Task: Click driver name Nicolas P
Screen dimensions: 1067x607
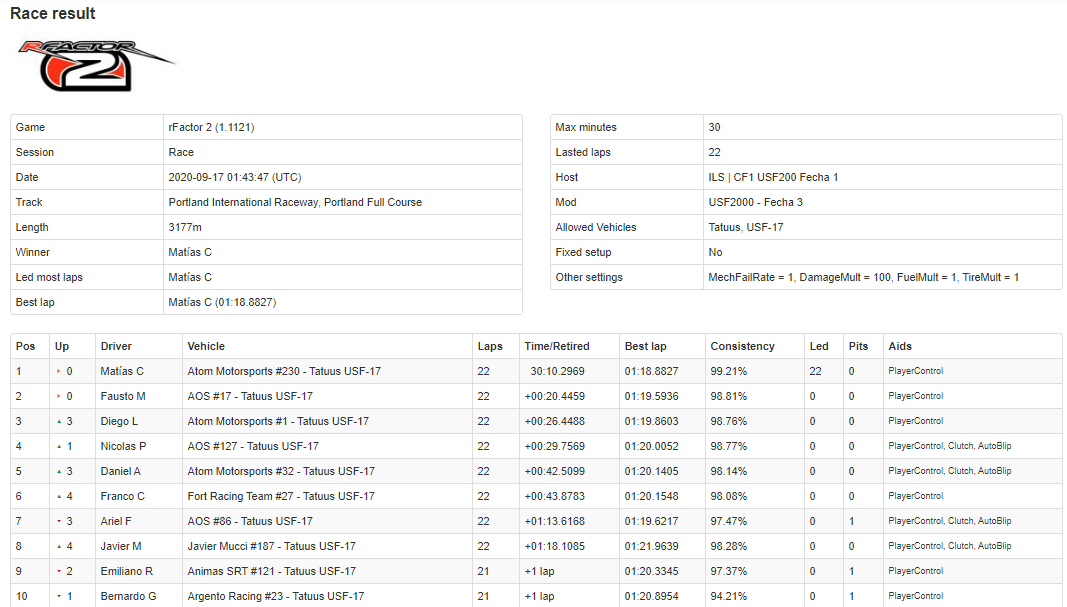Action: 123,446
